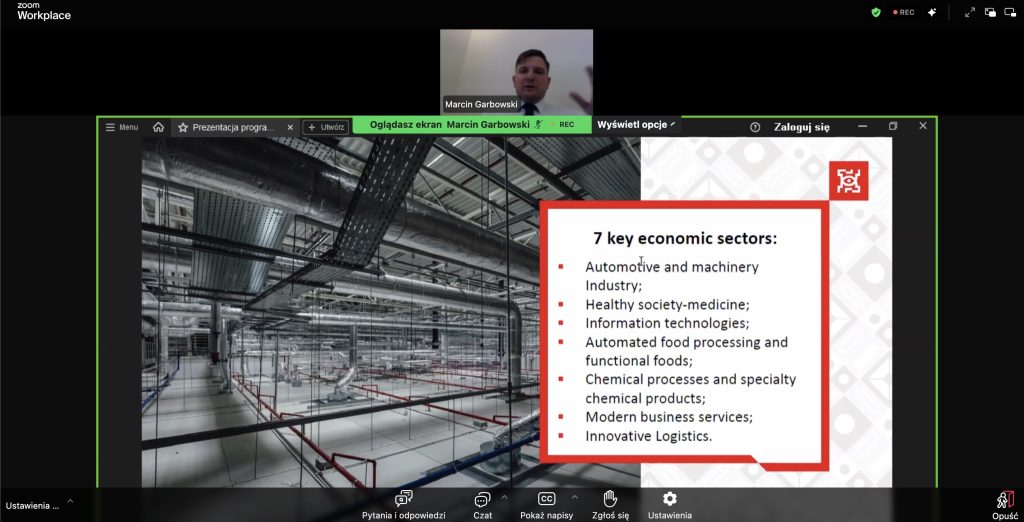This screenshot has height=522, width=1024.
Task: Click the green encryption shield icon
Action: coord(876,13)
